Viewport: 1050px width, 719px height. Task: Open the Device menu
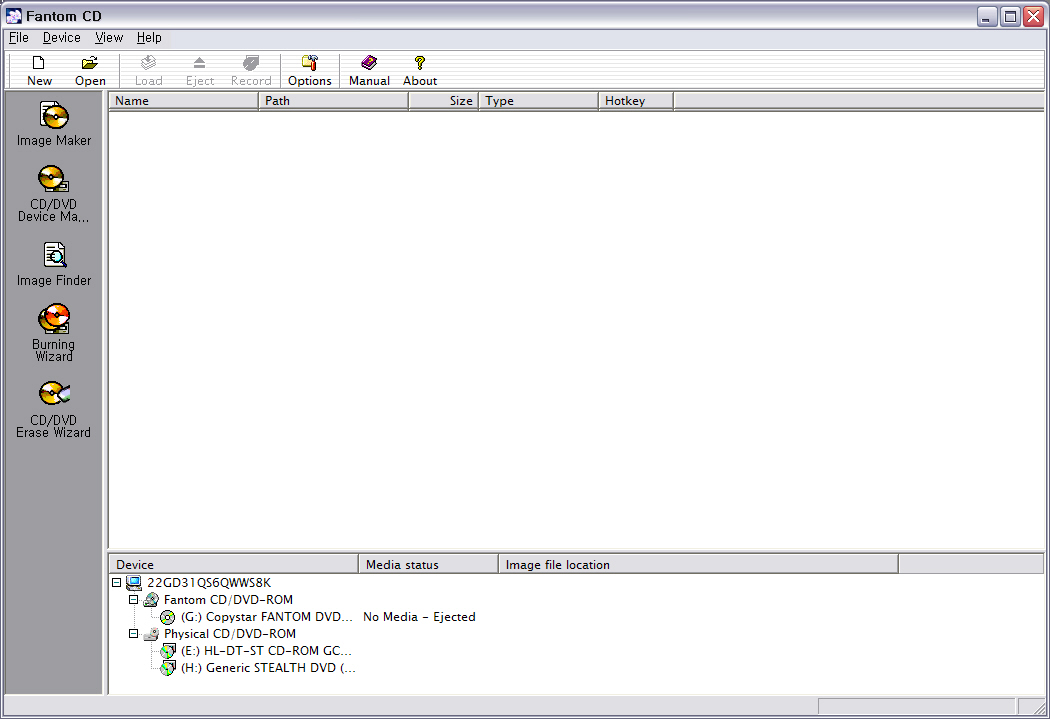tap(61, 38)
